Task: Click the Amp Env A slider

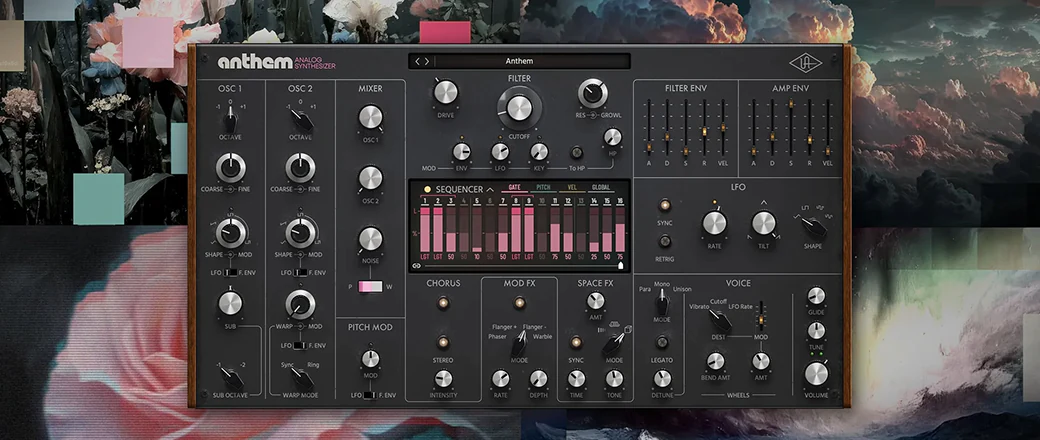Action: pos(753,128)
